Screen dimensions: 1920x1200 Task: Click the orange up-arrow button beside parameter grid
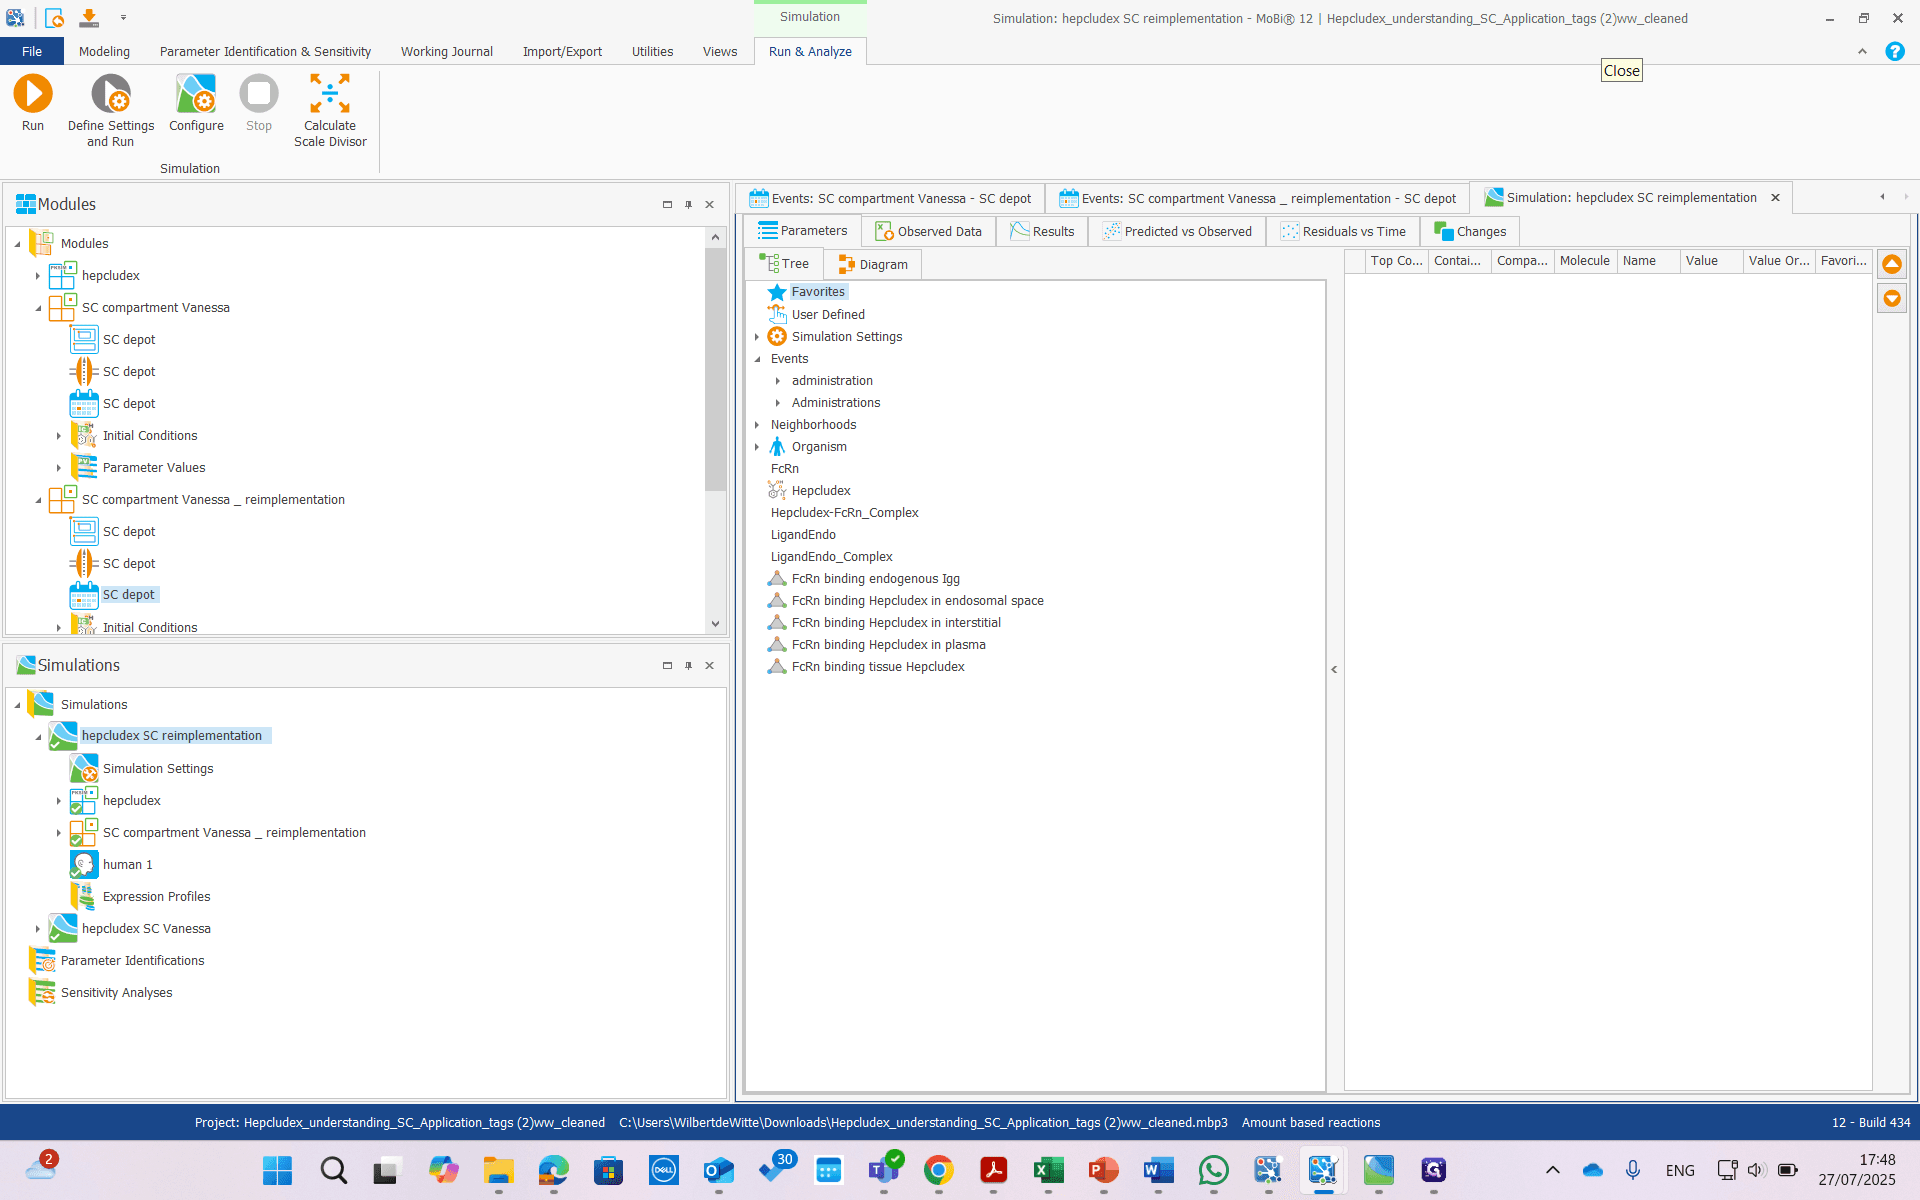tap(1892, 264)
